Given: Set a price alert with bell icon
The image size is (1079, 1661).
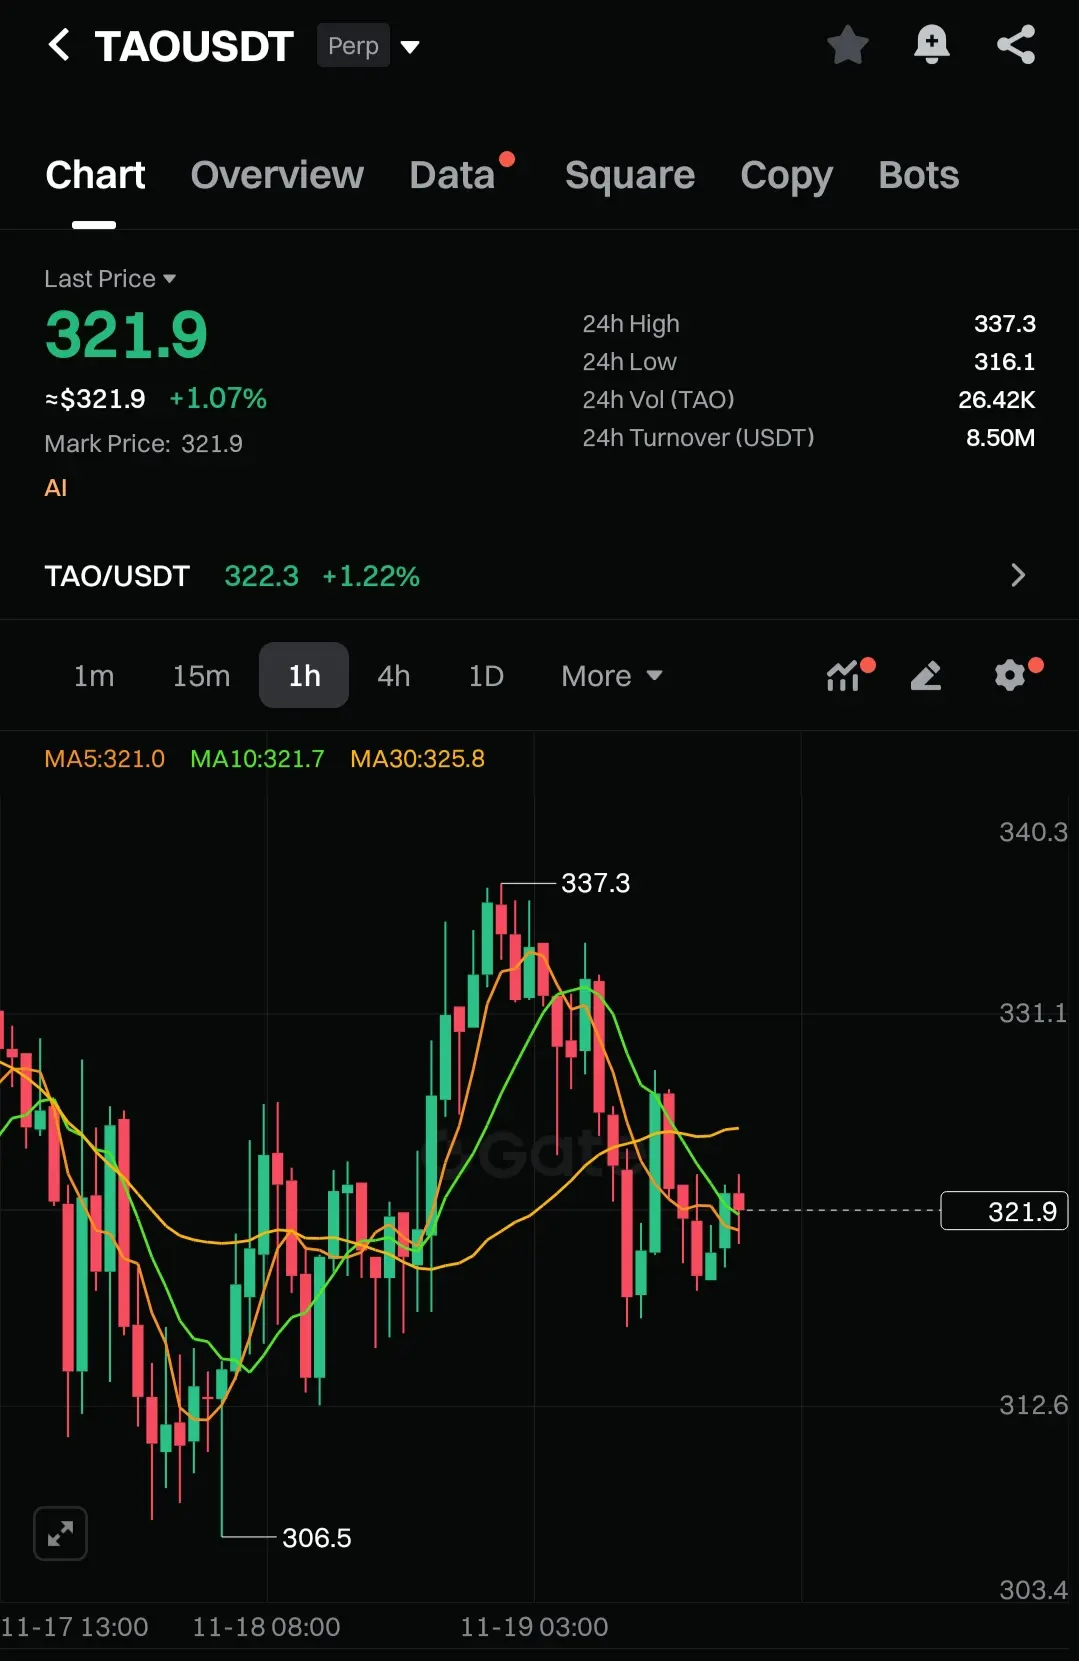Looking at the screenshot, I should (931, 45).
